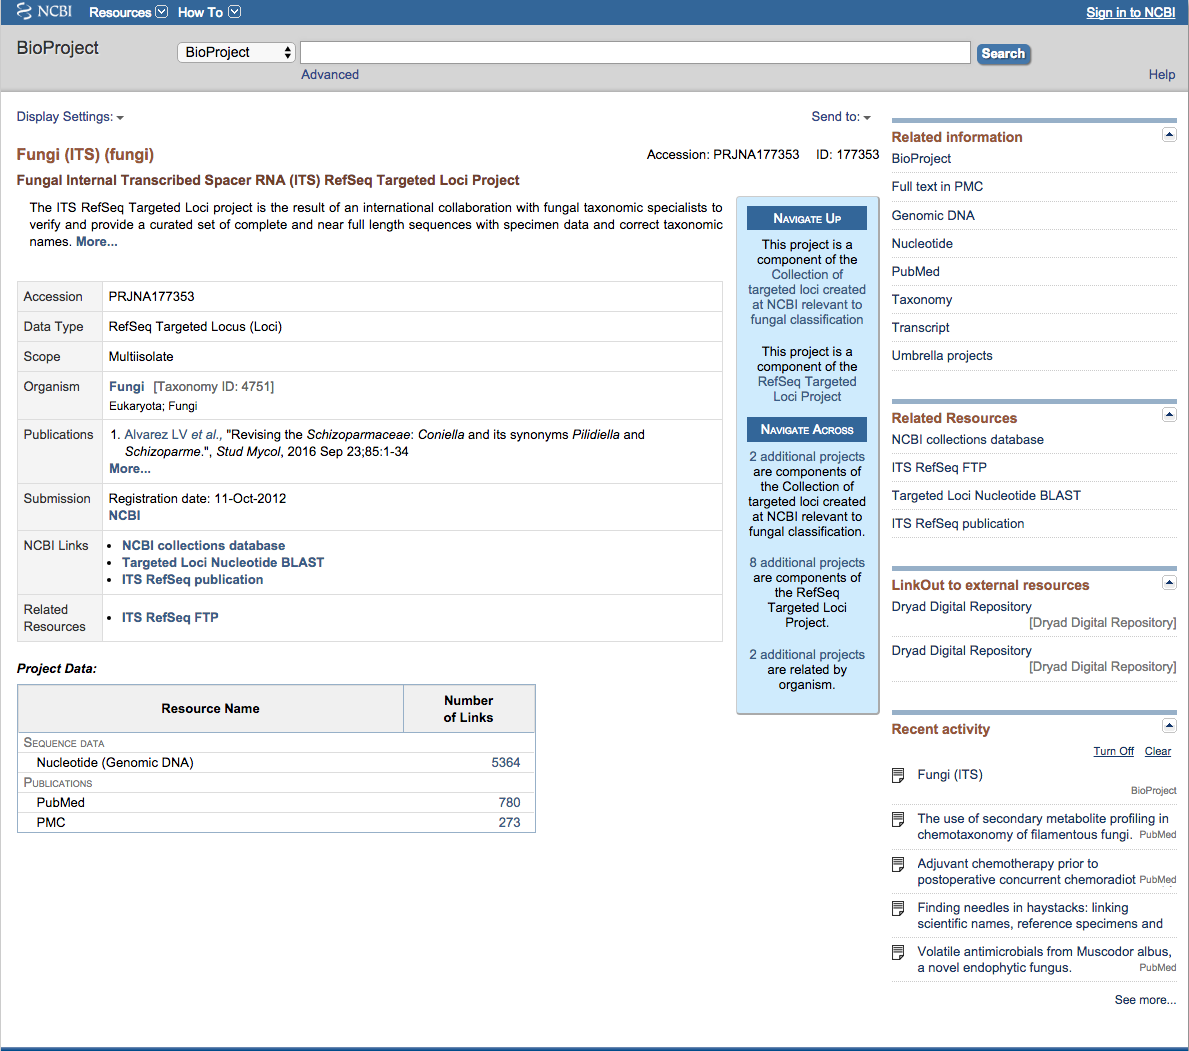Open Targeted Loci Nucleotide BLAST link in table
Screen dimensions: 1189x1051
(223, 563)
